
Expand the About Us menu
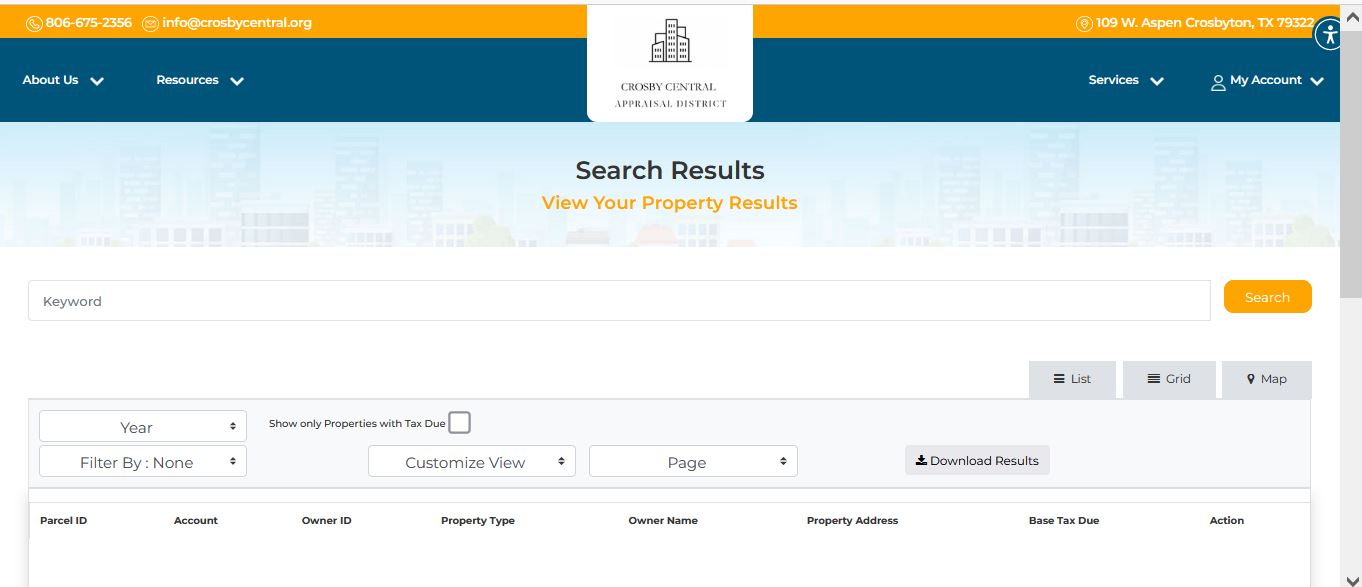click(63, 80)
